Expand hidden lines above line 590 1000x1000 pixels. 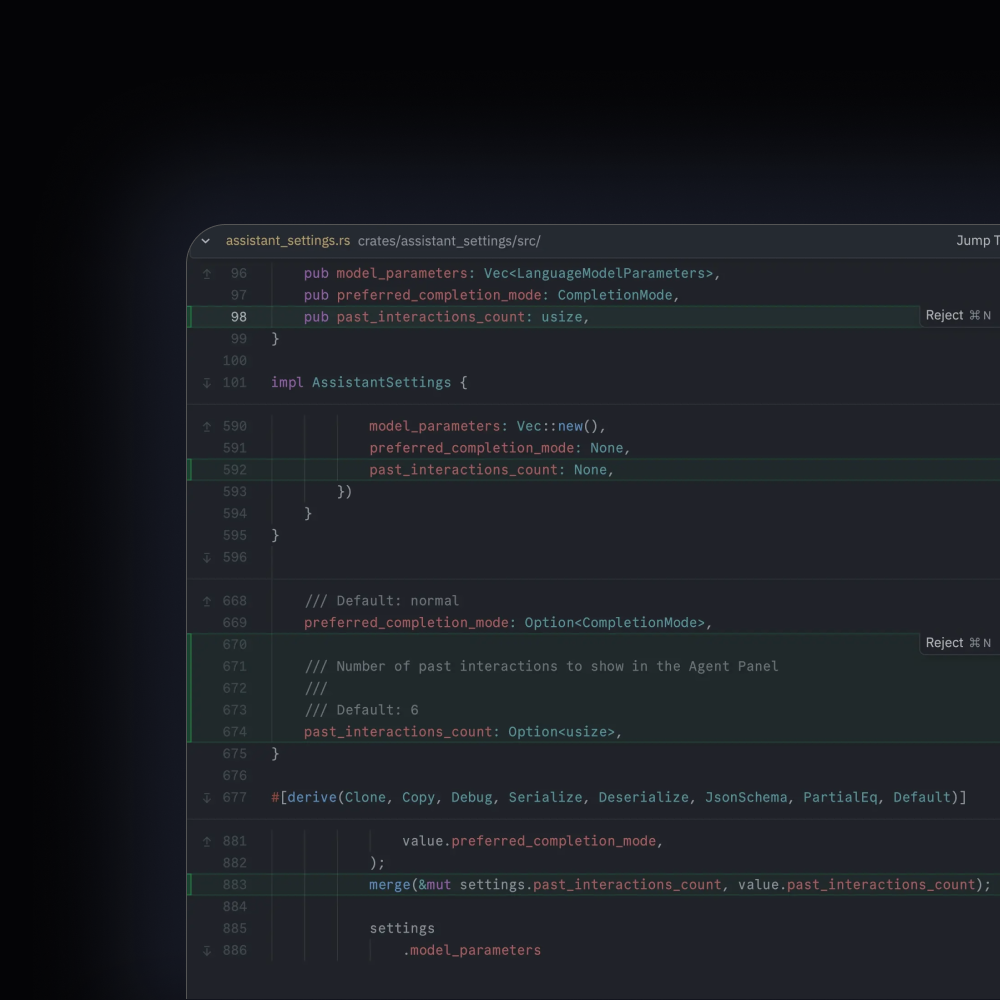(x=207, y=426)
